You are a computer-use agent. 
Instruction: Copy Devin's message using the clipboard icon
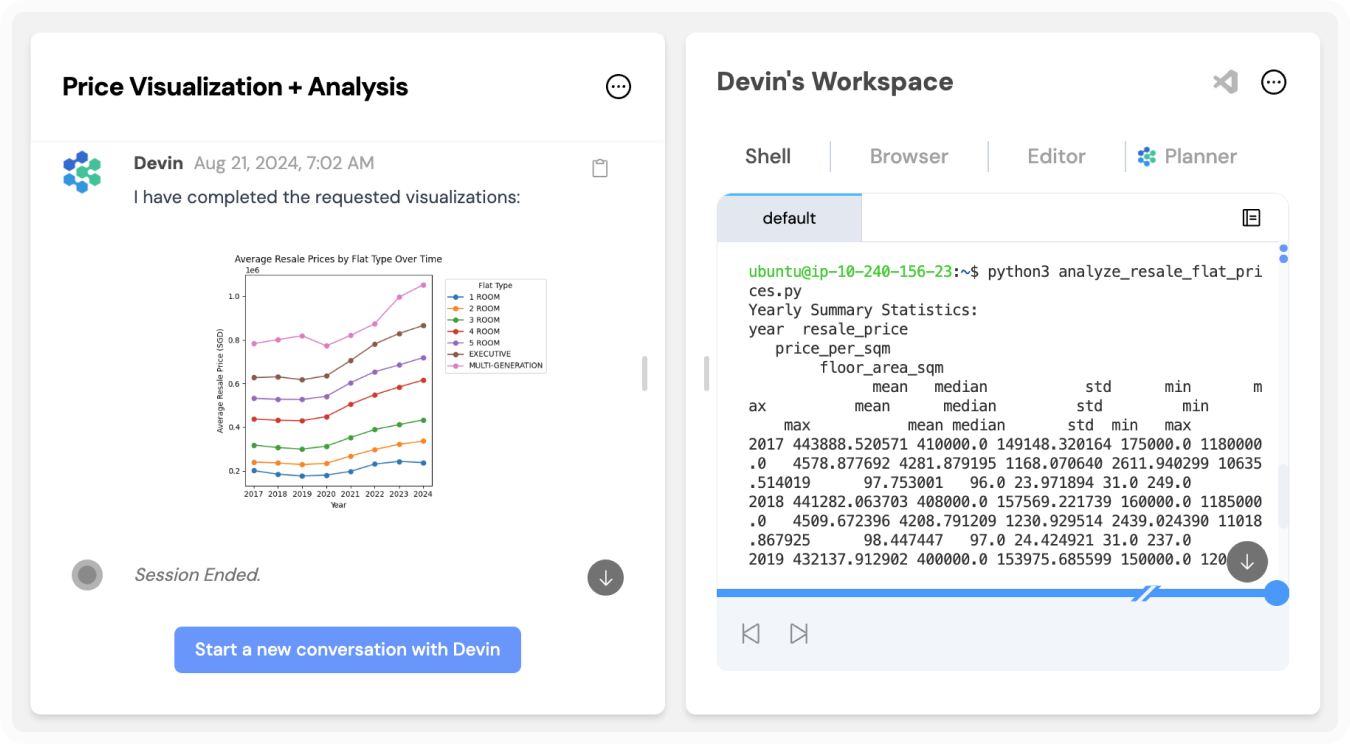click(x=600, y=168)
